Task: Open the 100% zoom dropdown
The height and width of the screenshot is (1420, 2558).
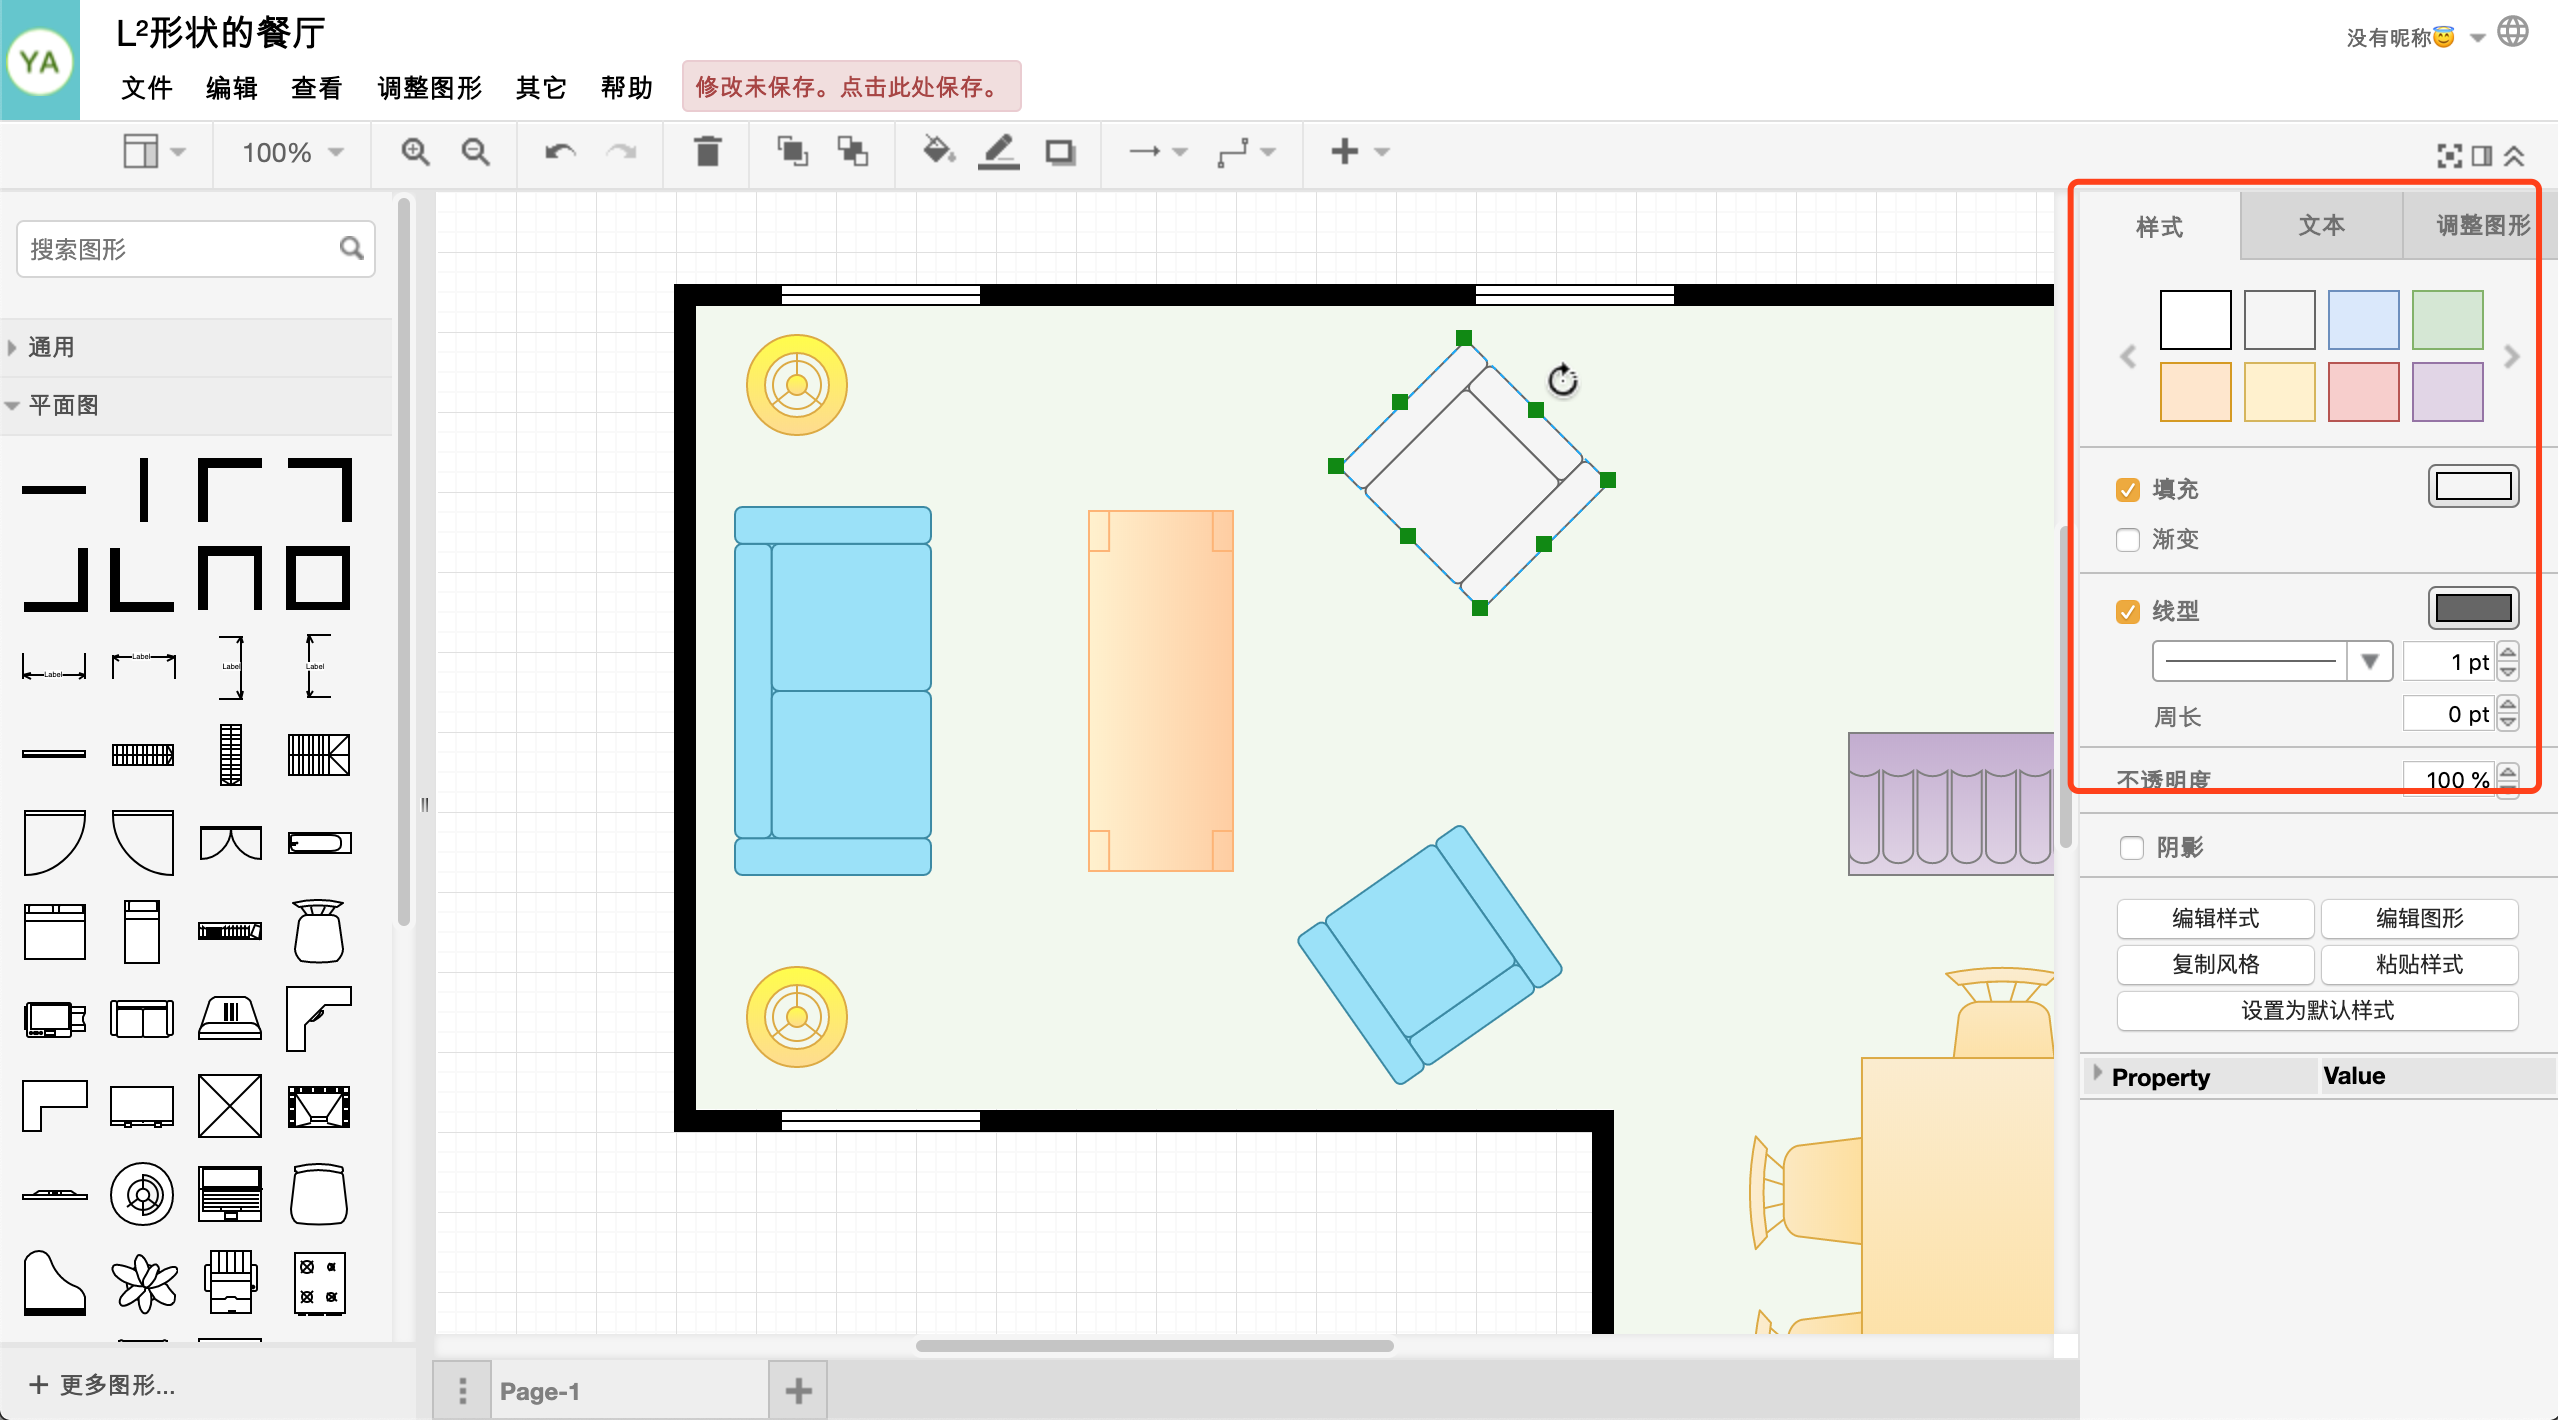Action: click(288, 152)
